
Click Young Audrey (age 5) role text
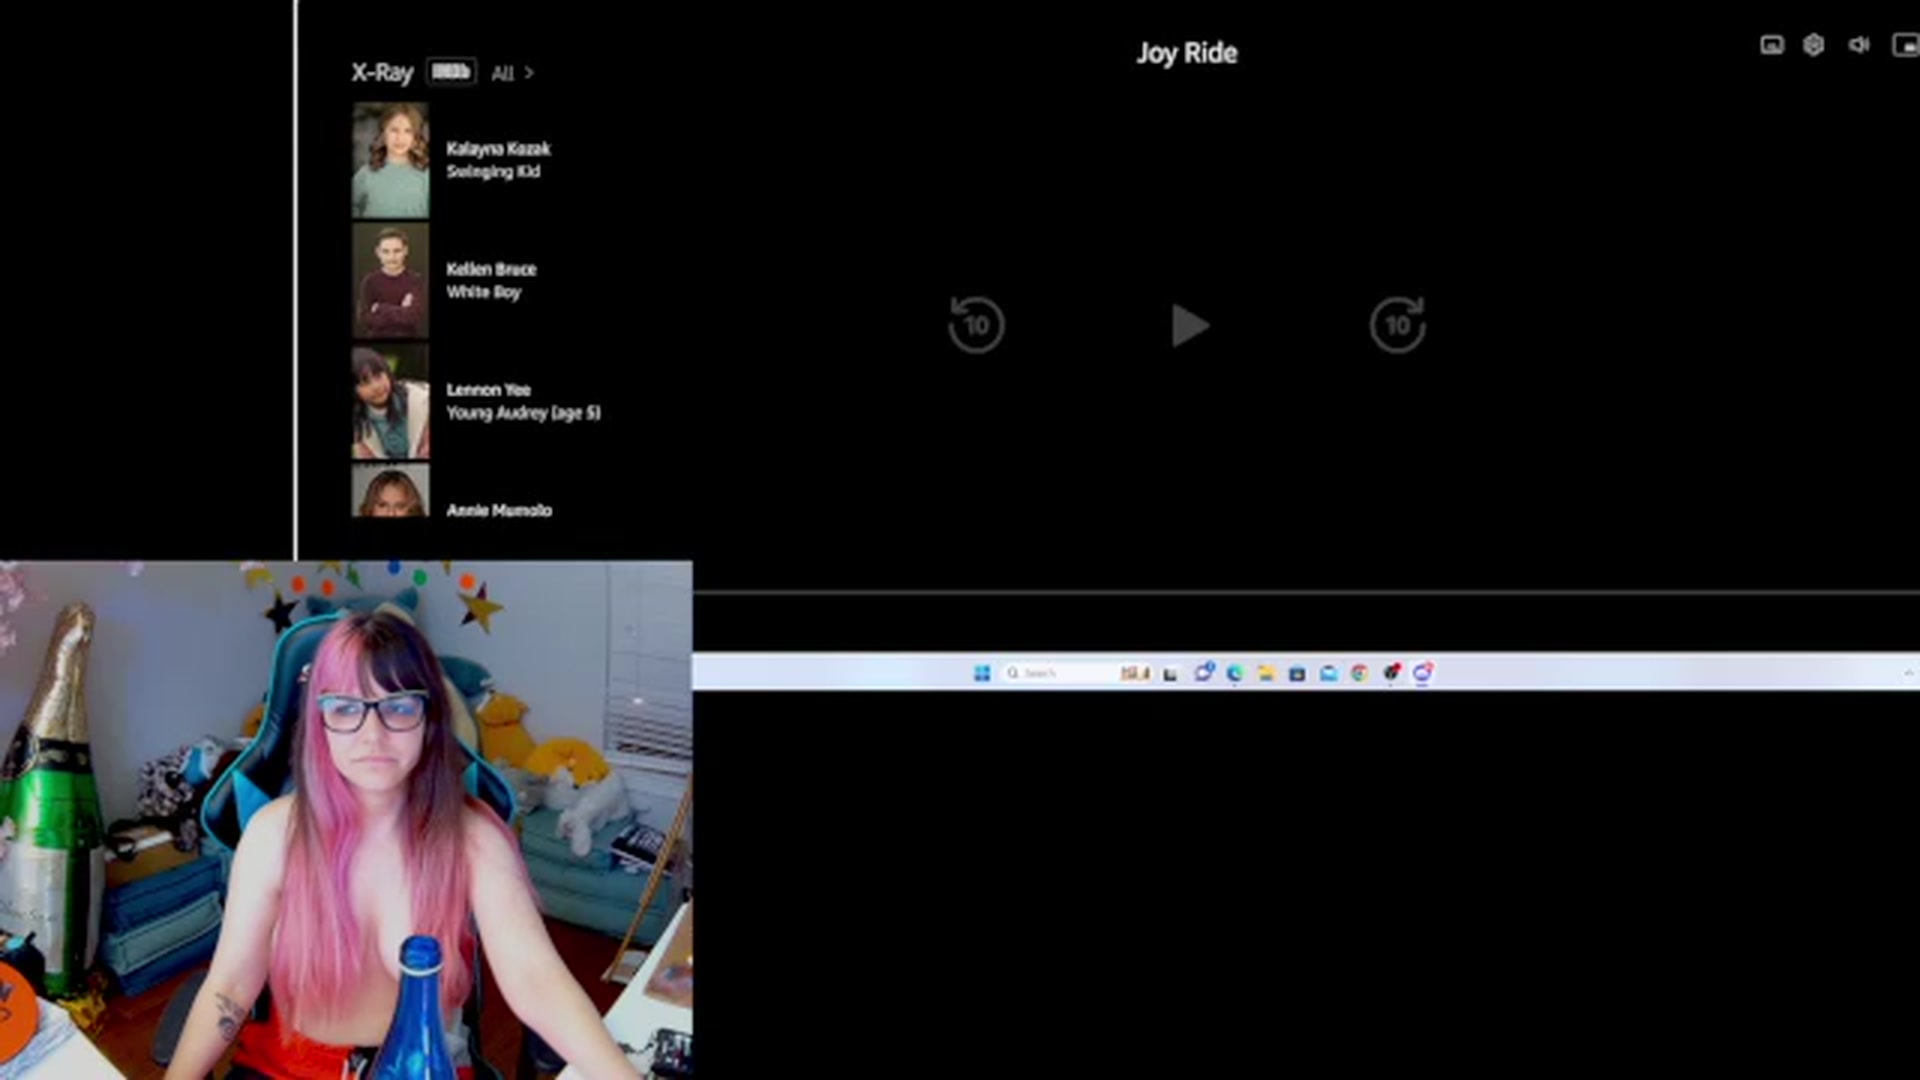[523, 413]
